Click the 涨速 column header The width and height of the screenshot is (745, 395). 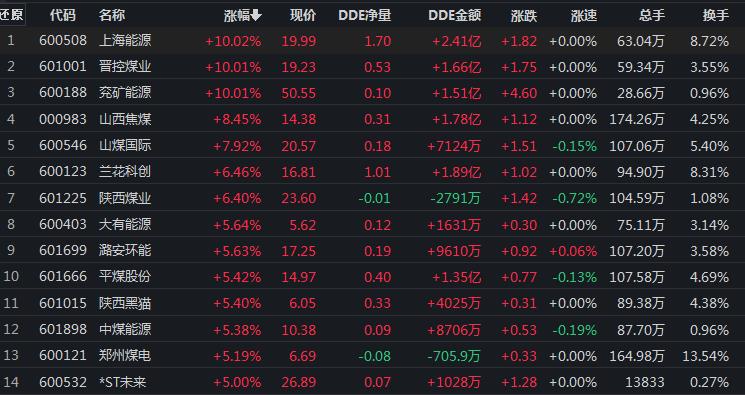[584, 15]
